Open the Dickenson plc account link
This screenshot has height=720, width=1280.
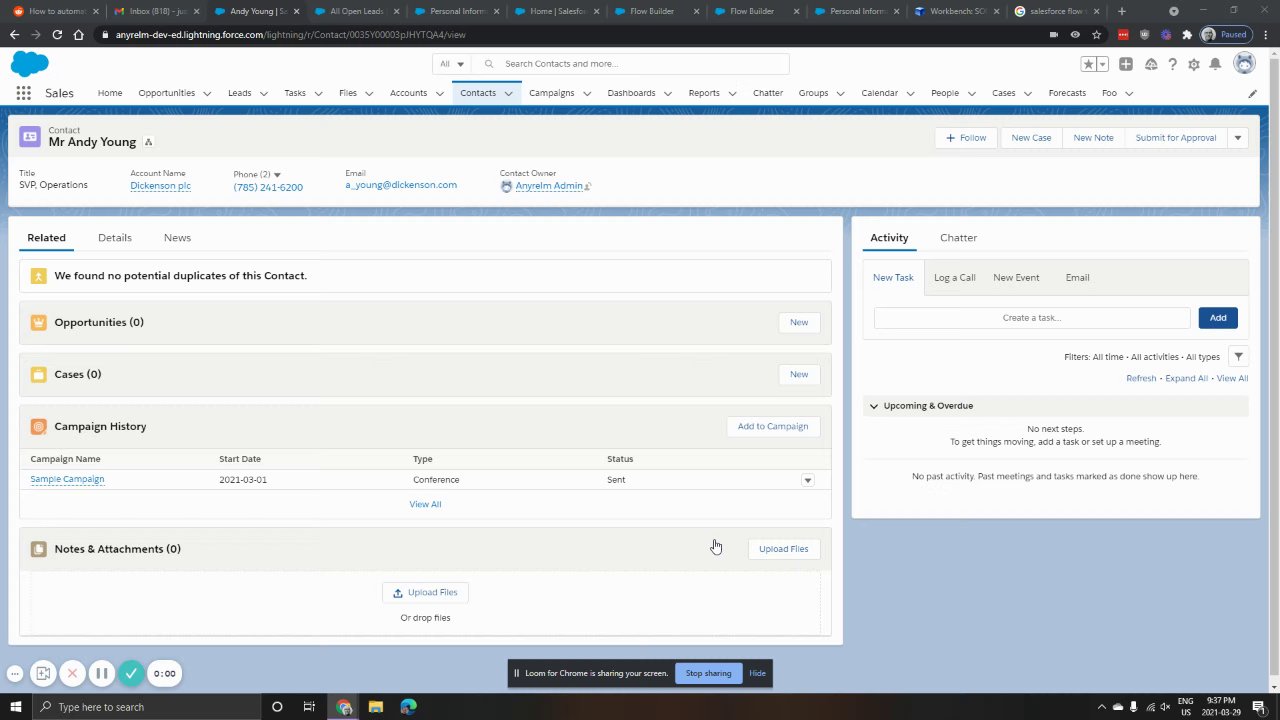(x=160, y=186)
